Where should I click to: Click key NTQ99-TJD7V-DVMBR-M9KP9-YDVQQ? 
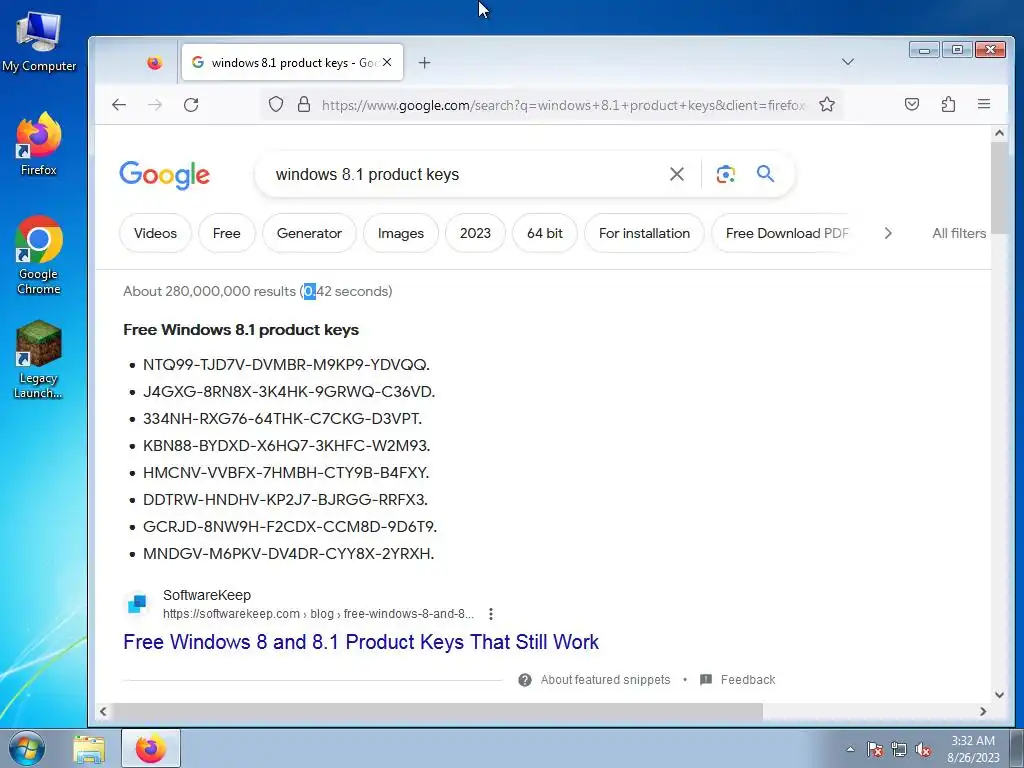click(x=286, y=364)
